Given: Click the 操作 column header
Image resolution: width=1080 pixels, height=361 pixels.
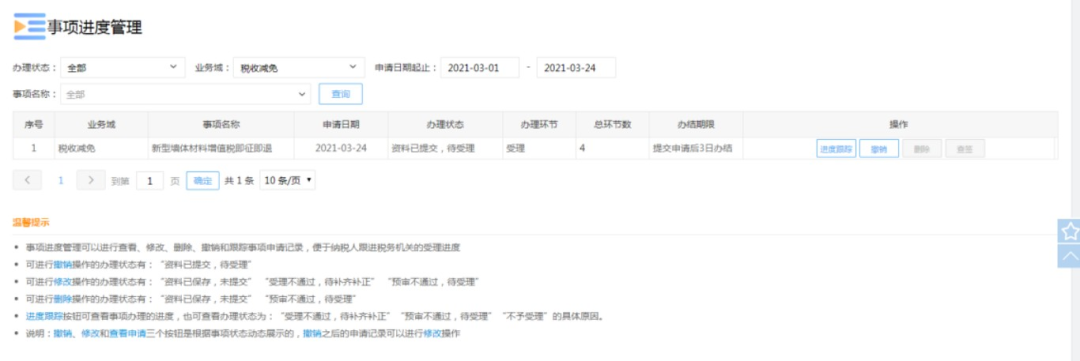Looking at the screenshot, I should (899, 125).
